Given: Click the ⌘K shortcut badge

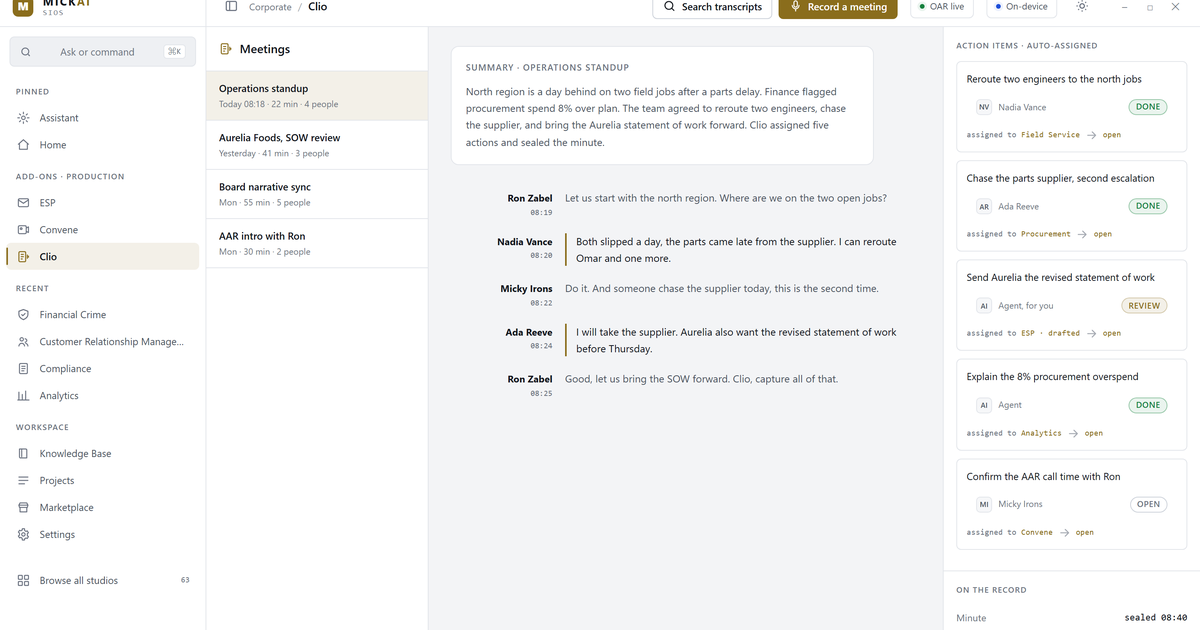Looking at the screenshot, I should click(x=174, y=52).
